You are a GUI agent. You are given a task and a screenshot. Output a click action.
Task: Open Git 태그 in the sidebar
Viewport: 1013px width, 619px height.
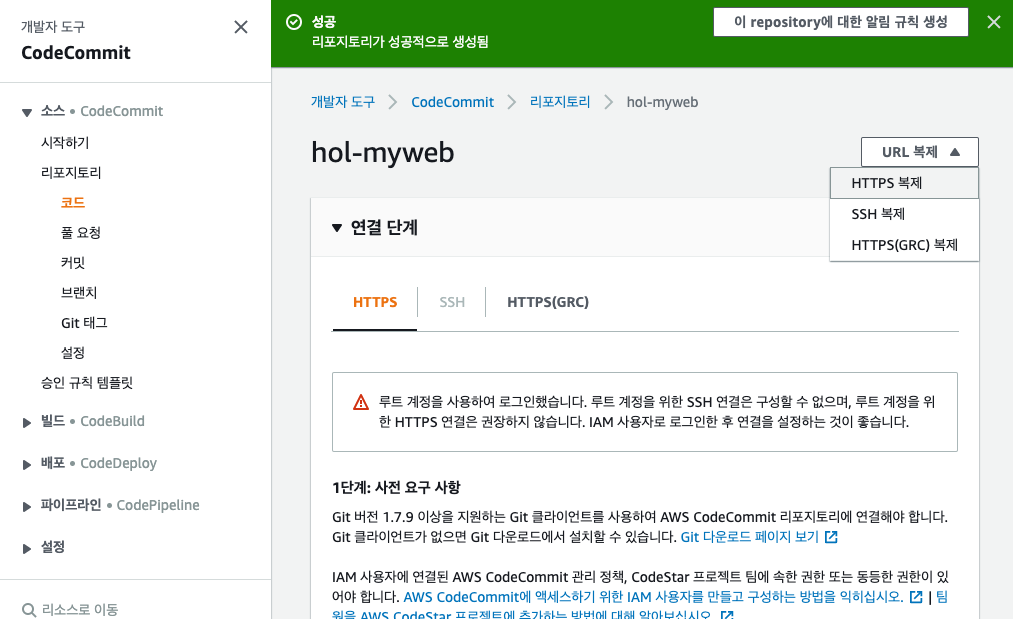click(84, 323)
